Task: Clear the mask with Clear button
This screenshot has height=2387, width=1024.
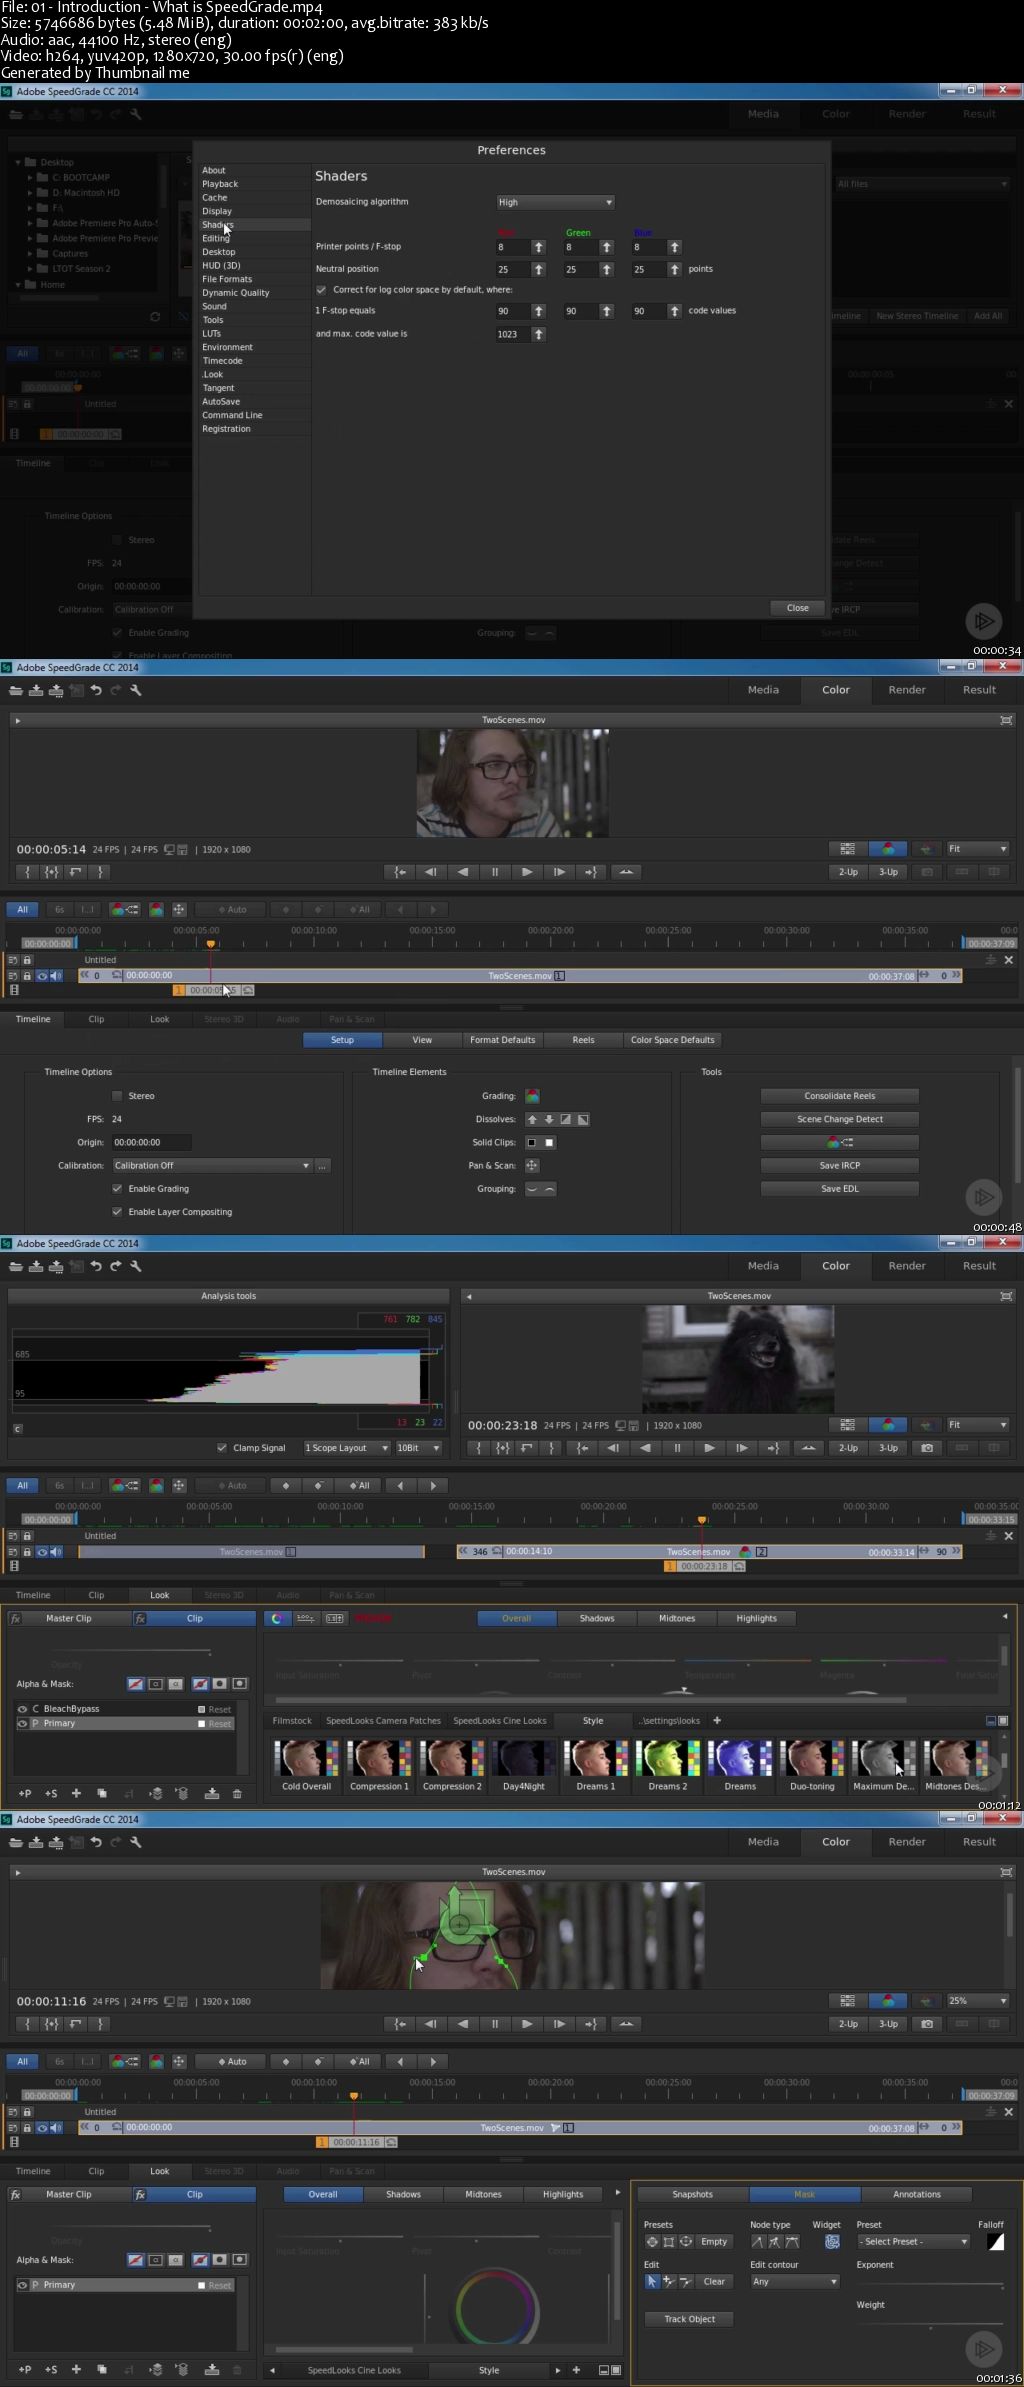Action: tap(714, 2281)
